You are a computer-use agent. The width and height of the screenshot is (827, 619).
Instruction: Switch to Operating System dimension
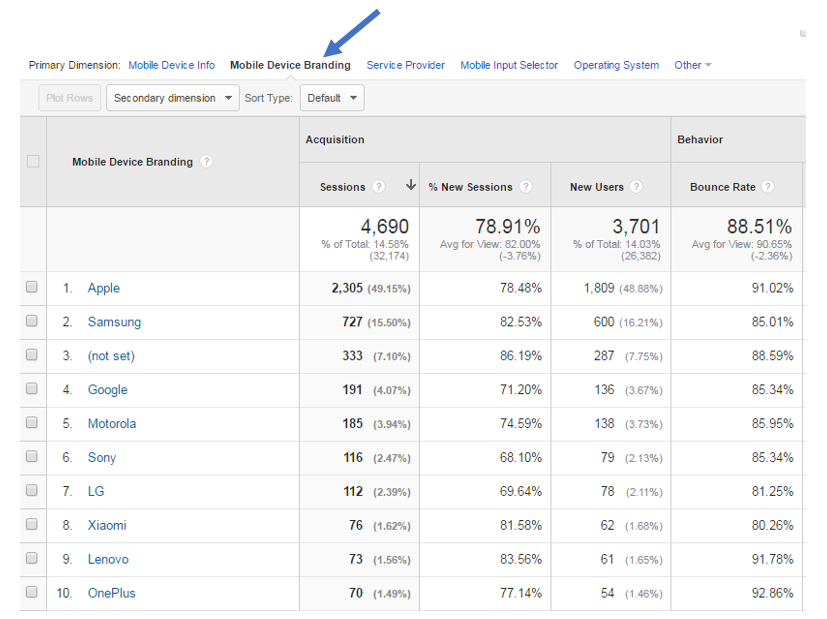pos(616,65)
